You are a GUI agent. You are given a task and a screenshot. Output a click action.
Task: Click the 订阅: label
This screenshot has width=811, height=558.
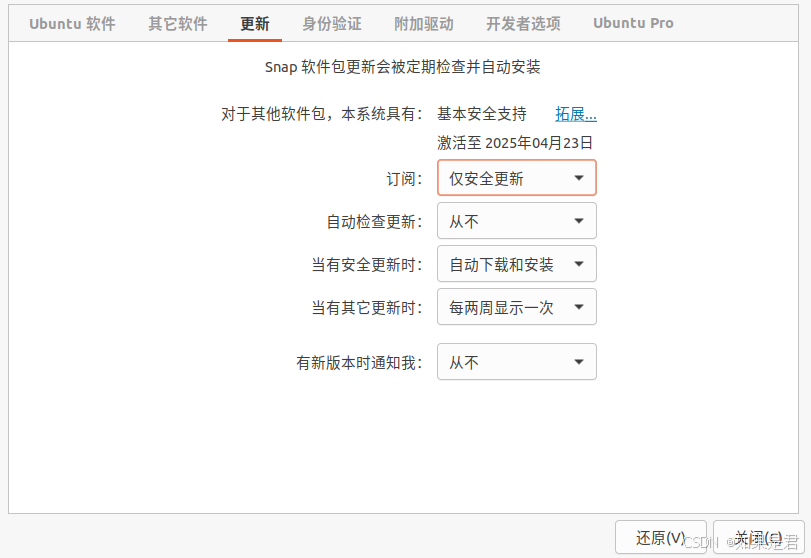pyautogui.click(x=404, y=179)
